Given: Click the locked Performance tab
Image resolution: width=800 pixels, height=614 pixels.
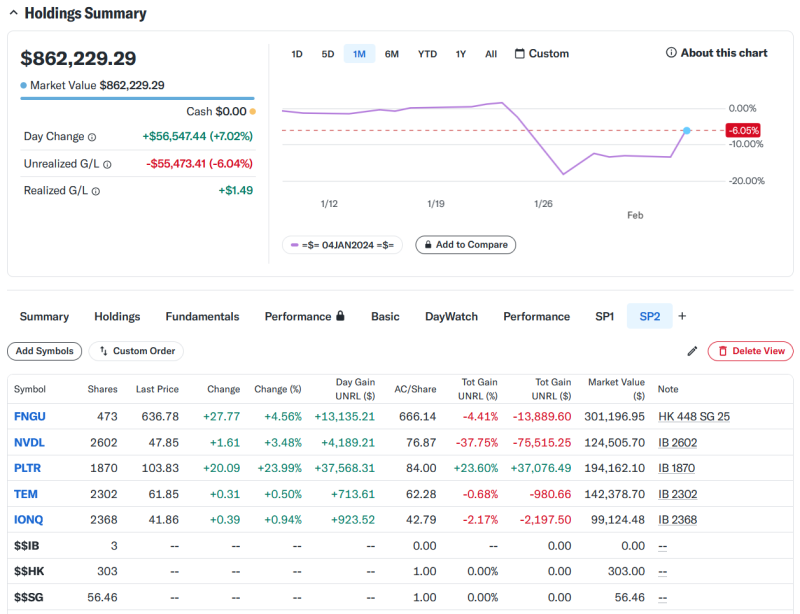Looking at the screenshot, I should click(x=304, y=316).
